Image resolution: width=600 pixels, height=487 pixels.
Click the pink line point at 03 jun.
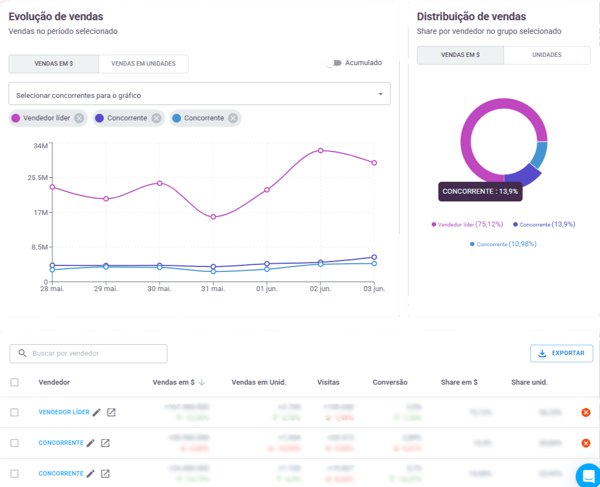(x=374, y=163)
